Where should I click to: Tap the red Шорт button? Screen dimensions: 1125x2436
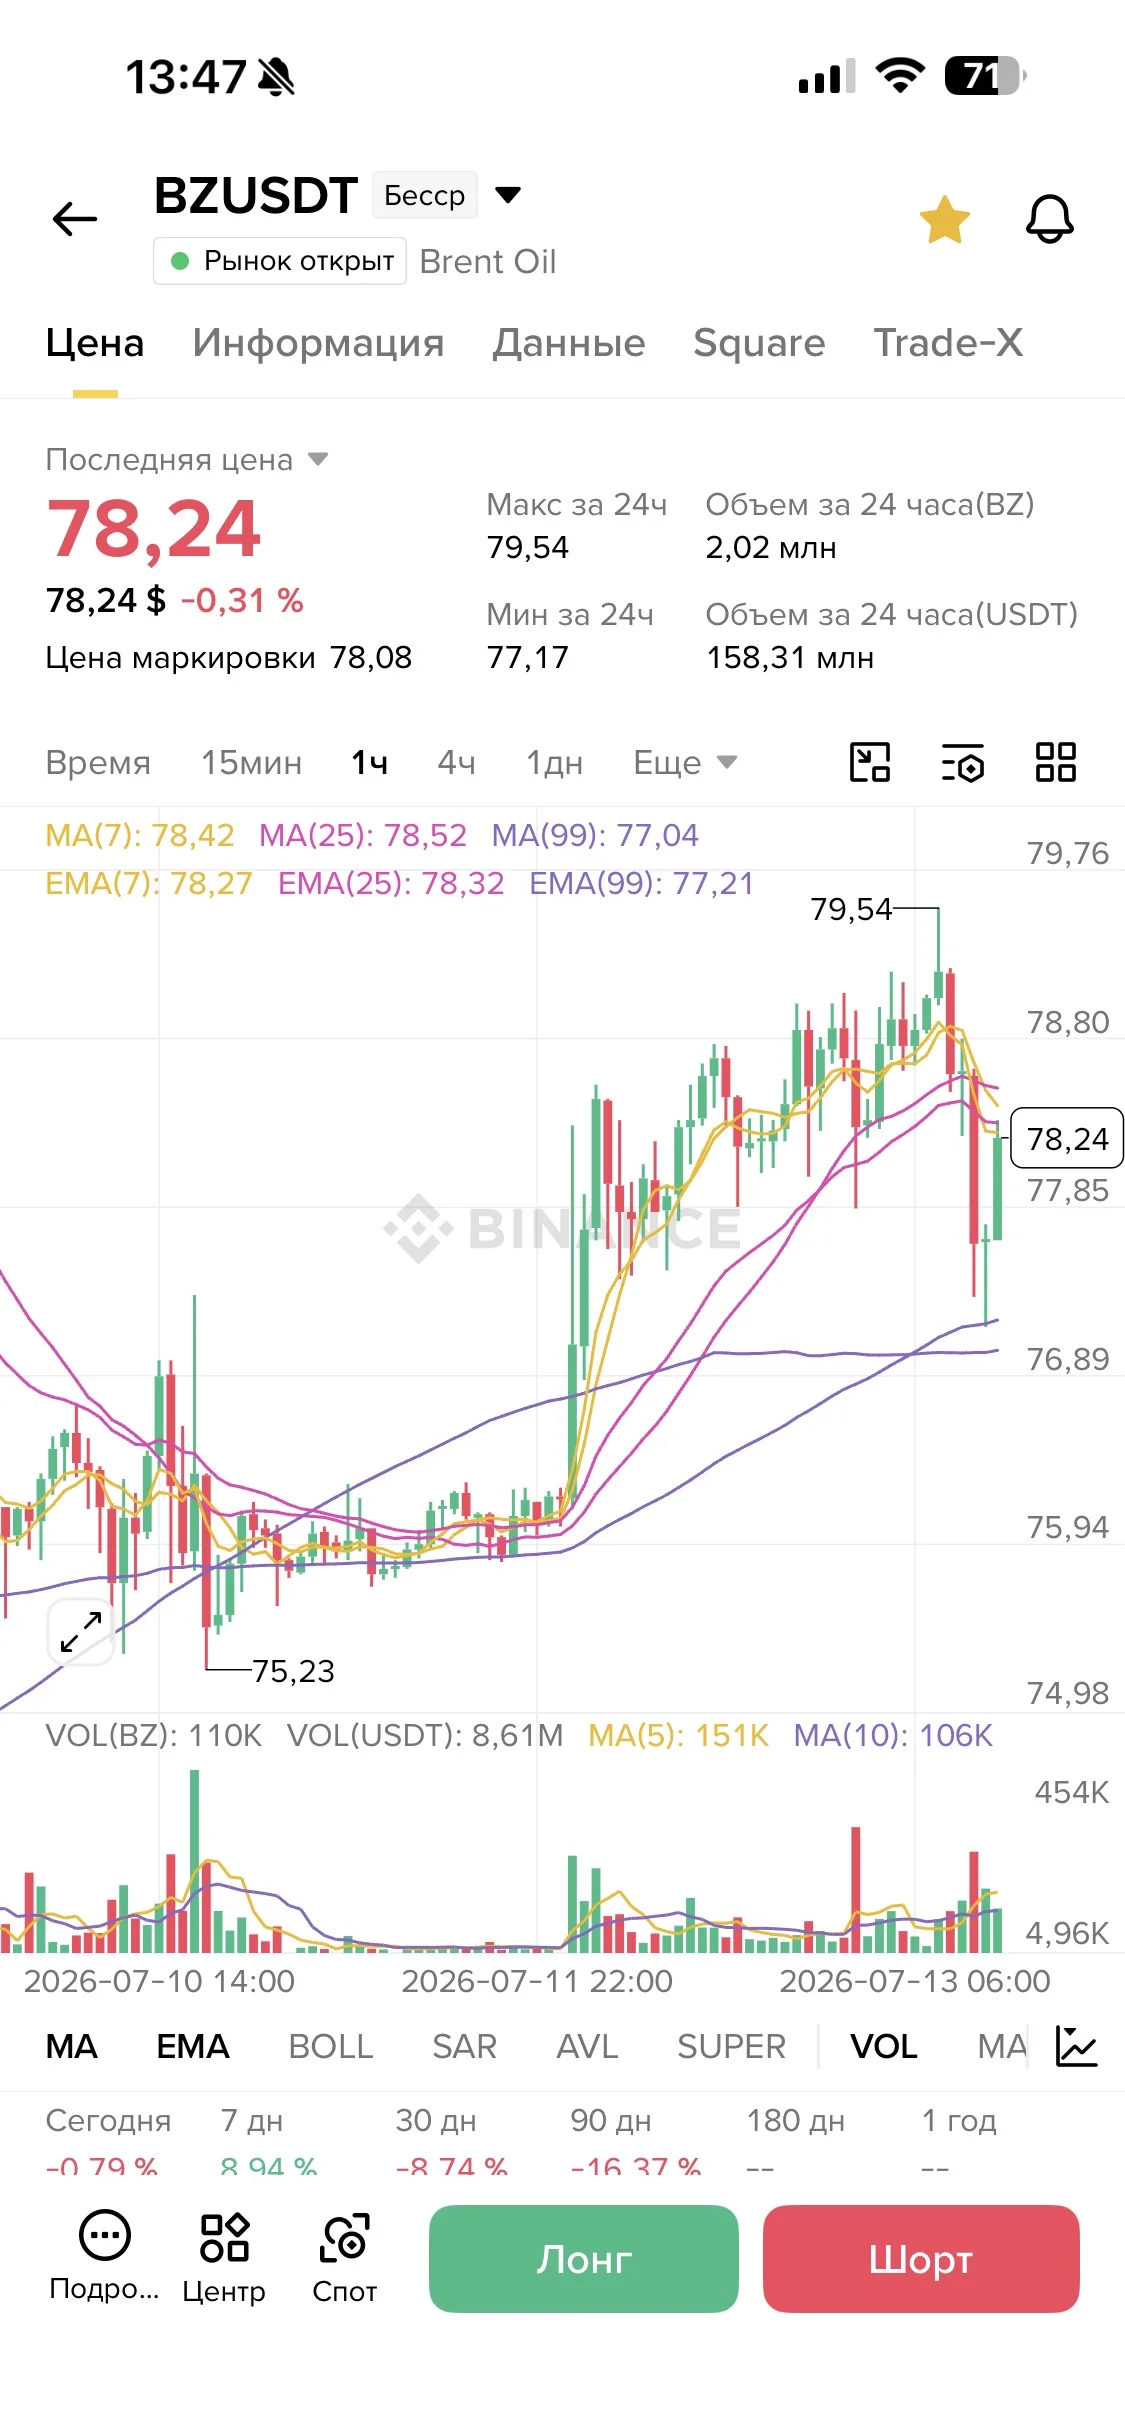tap(921, 2259)
